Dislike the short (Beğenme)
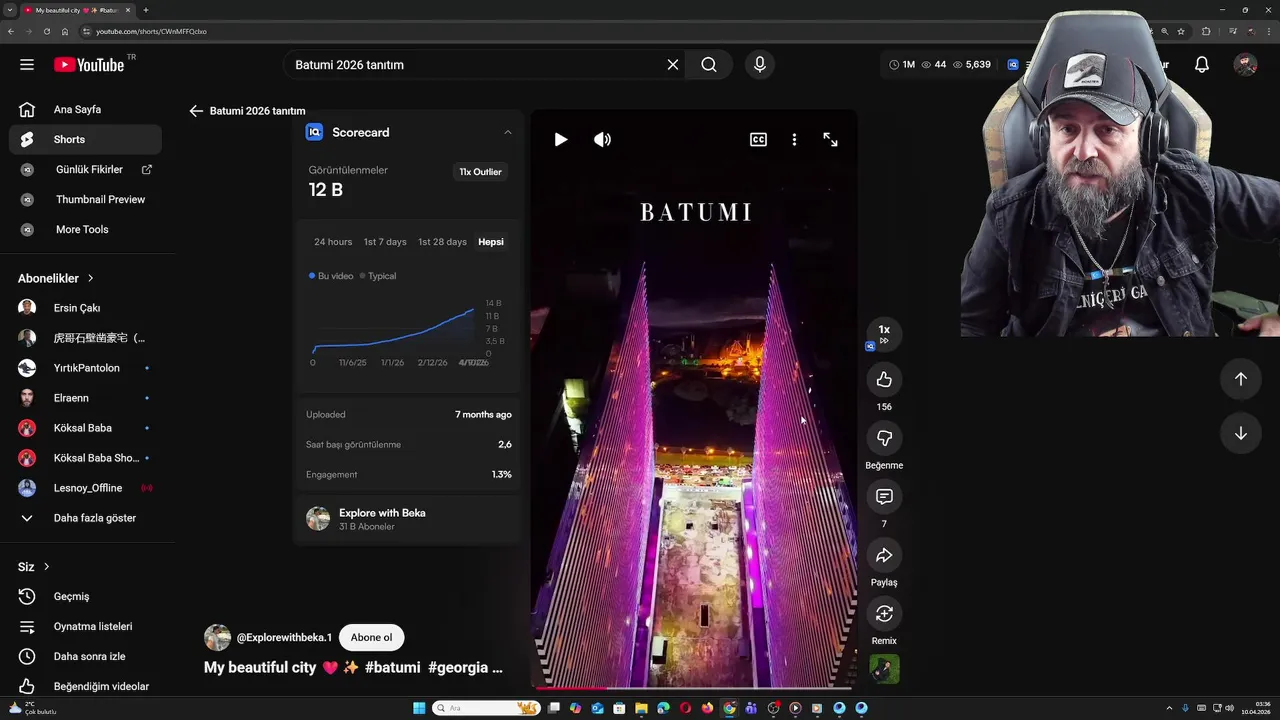Screen dimensions: 1280x720 click(x=884, y=438)
